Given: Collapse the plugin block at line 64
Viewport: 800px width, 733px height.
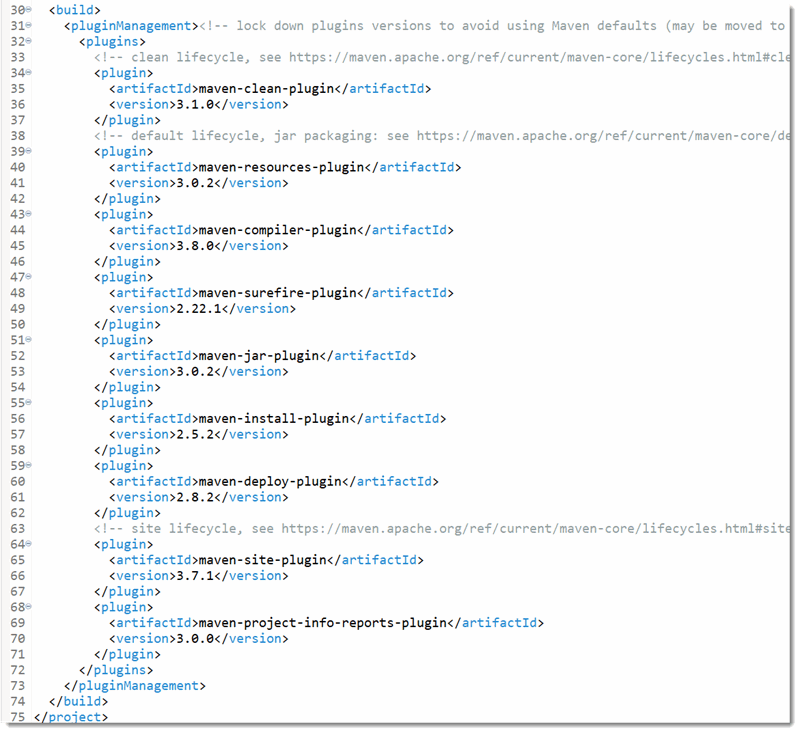Looking at the screenshot, I should (29, 544).
